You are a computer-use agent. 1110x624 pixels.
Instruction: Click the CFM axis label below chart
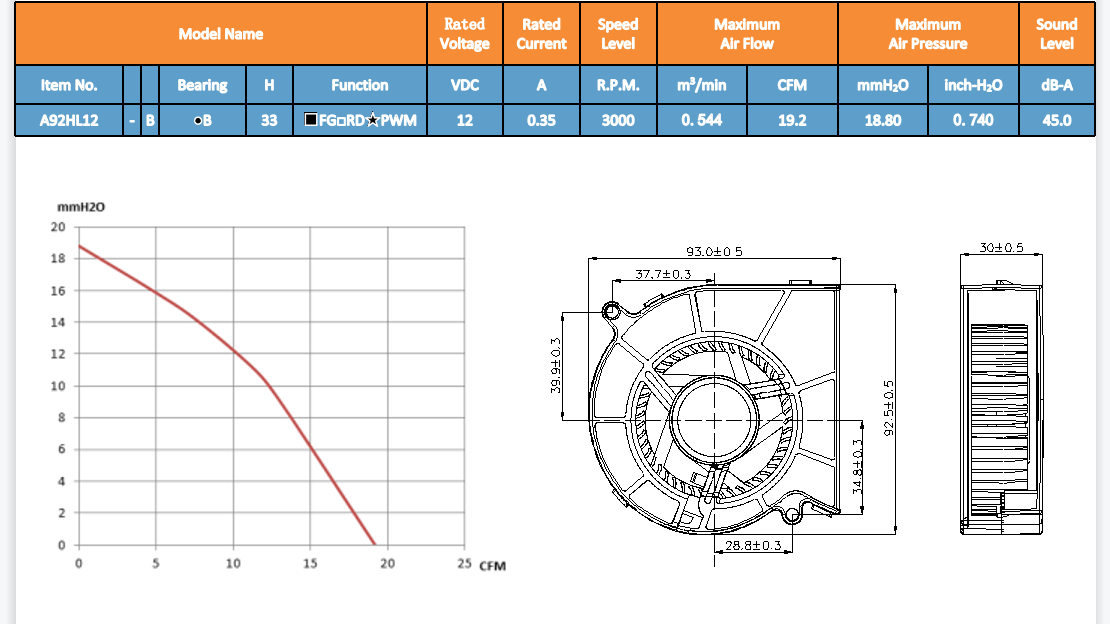click(x=492, y=566)
